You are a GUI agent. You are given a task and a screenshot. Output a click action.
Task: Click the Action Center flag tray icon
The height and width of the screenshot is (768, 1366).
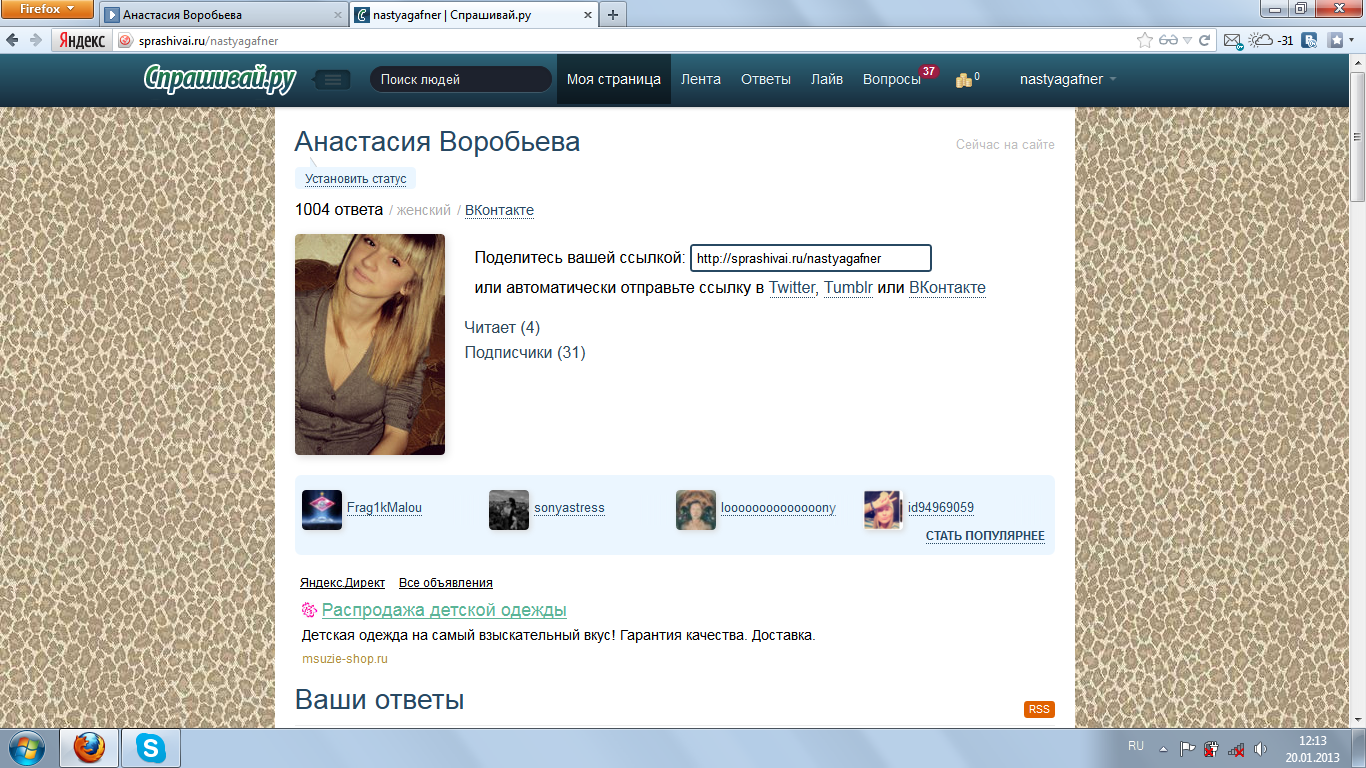tap(1187, 748)
